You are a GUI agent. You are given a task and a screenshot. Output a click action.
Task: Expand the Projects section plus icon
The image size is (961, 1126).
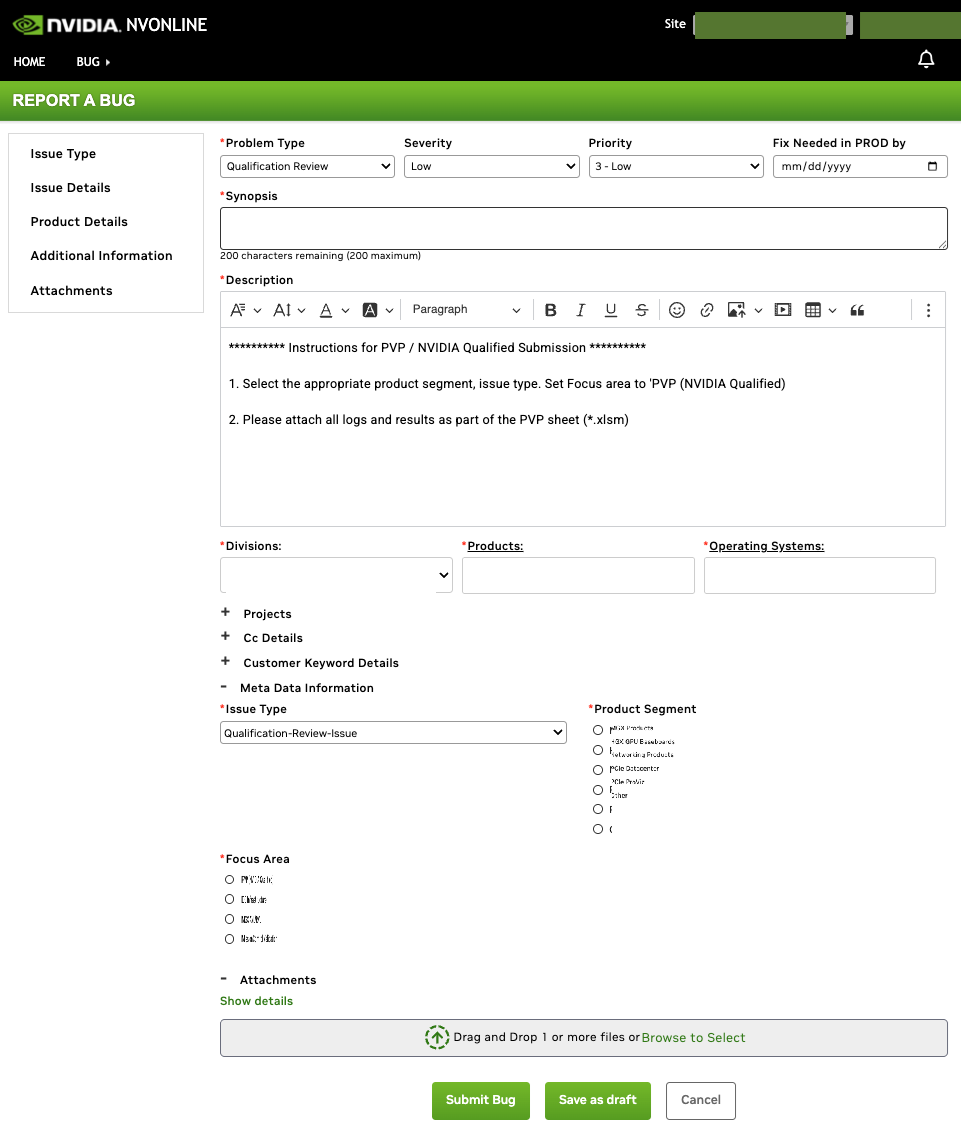coord(226,612)
